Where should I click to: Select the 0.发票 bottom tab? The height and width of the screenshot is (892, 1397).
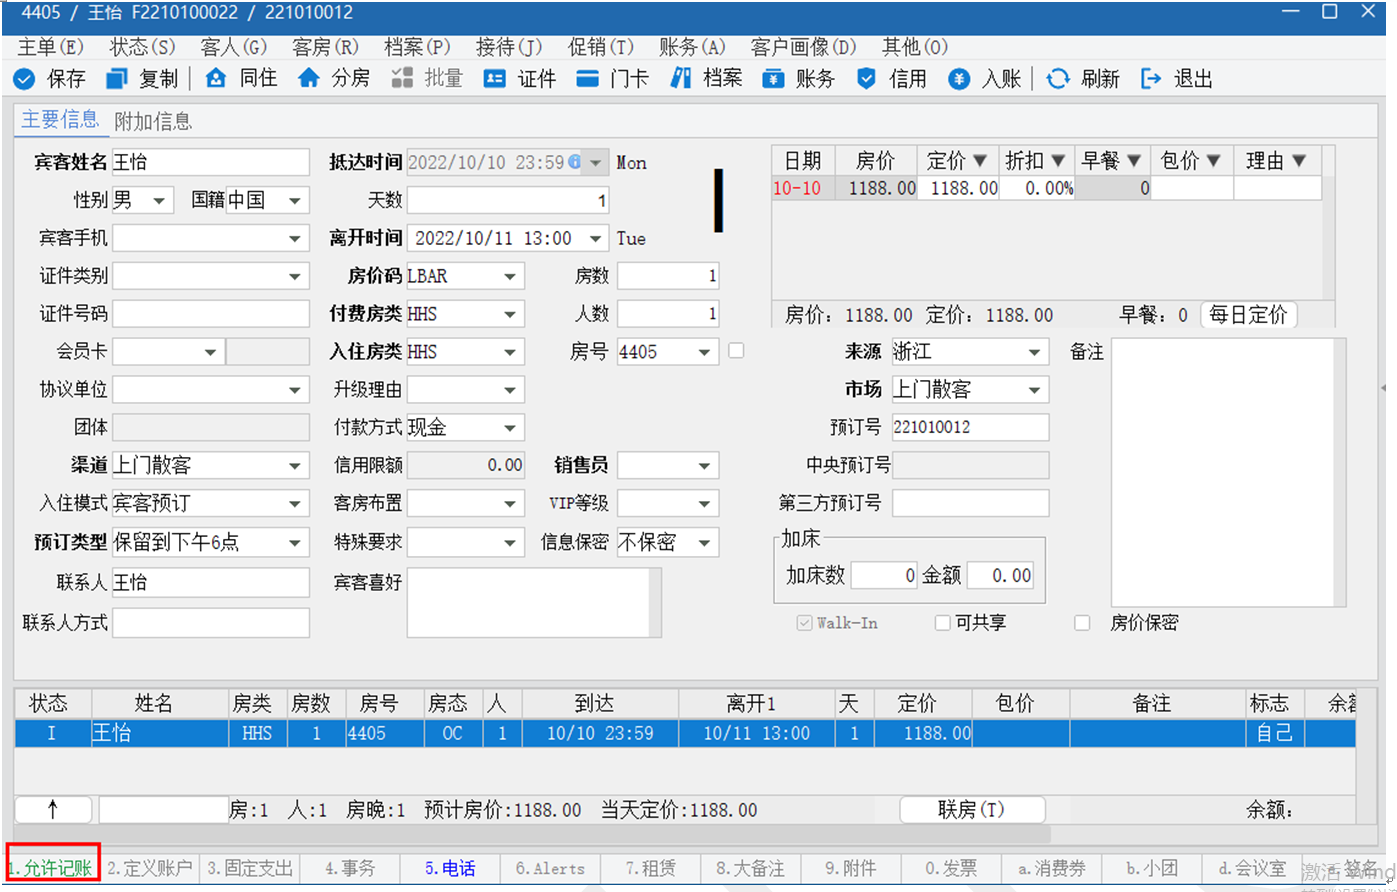point(950,868)
